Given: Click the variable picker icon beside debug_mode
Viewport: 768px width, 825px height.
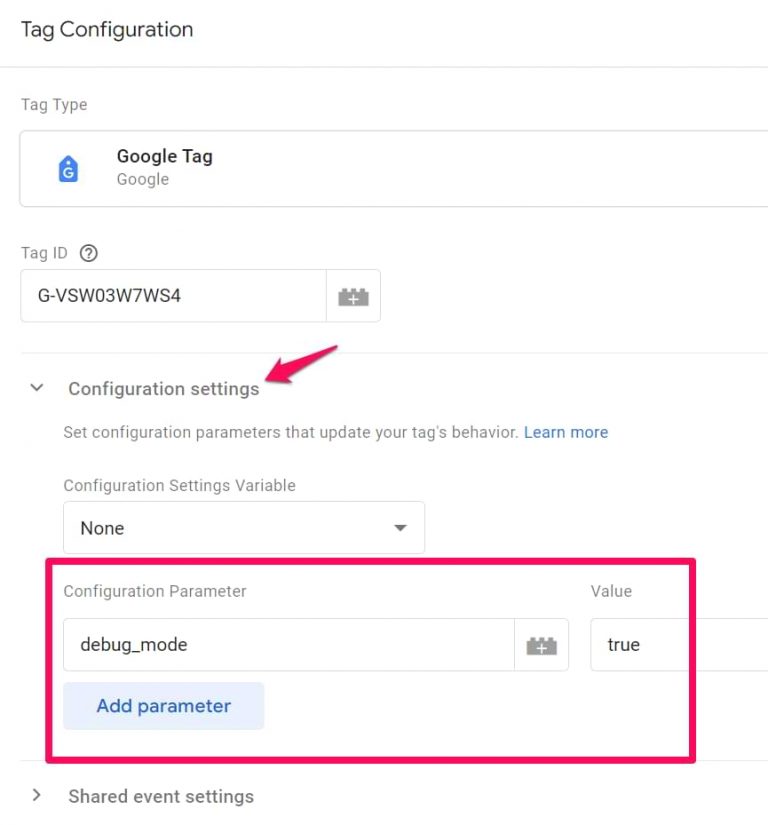Looking at the screenshot, I should pyautogui.click(x=541, y=645).
